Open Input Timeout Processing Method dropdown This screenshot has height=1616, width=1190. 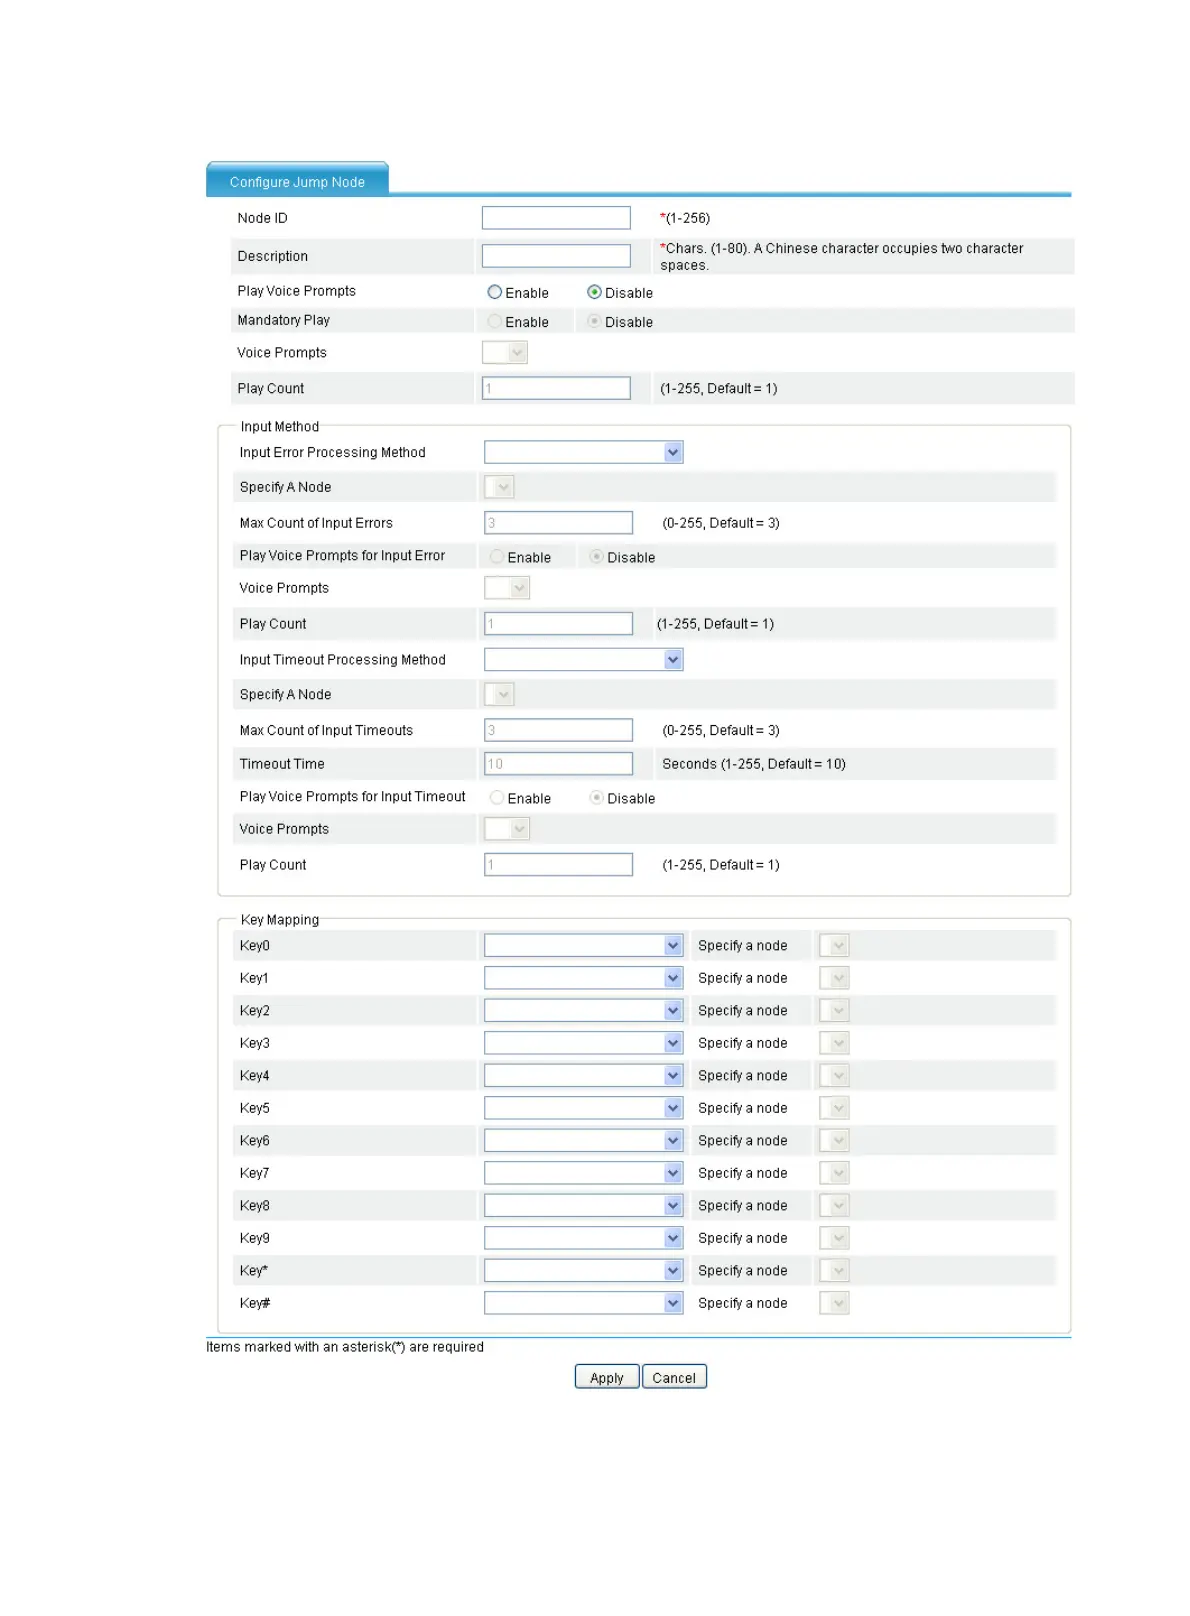tap(583, 659)
